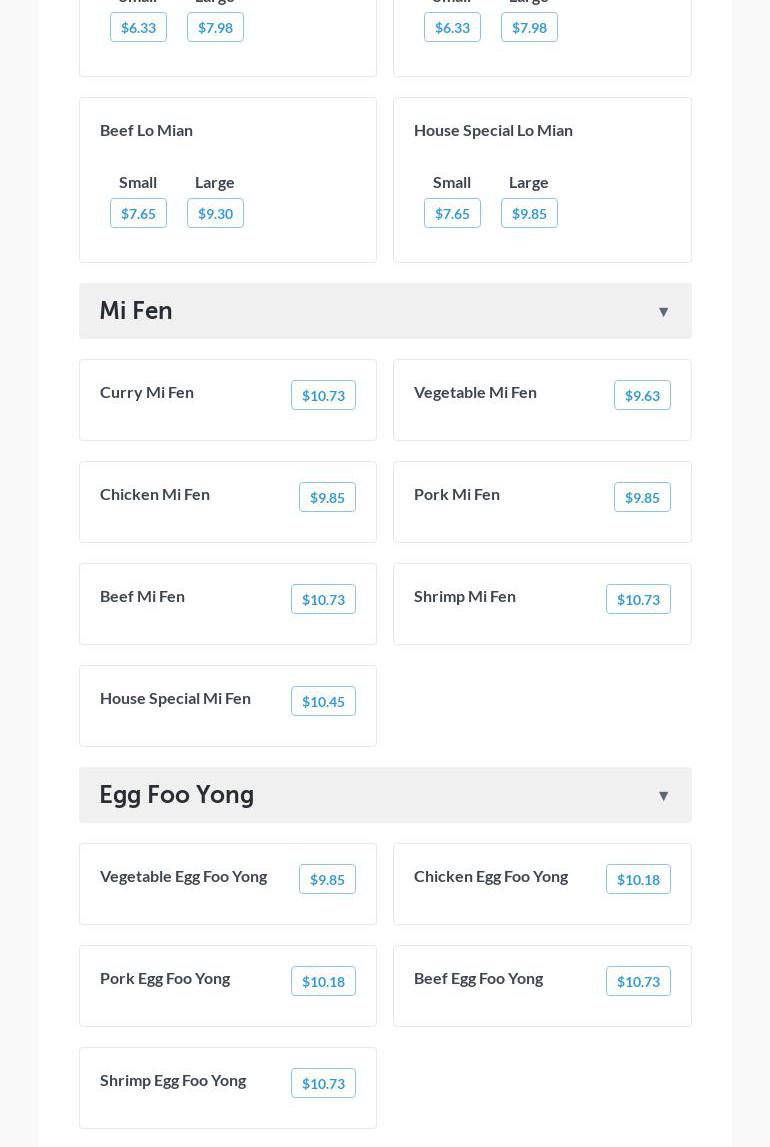Screen dimensions: 770x1147
Task: Choose House Special Lo Mian small $7.65
Action: 452,213
